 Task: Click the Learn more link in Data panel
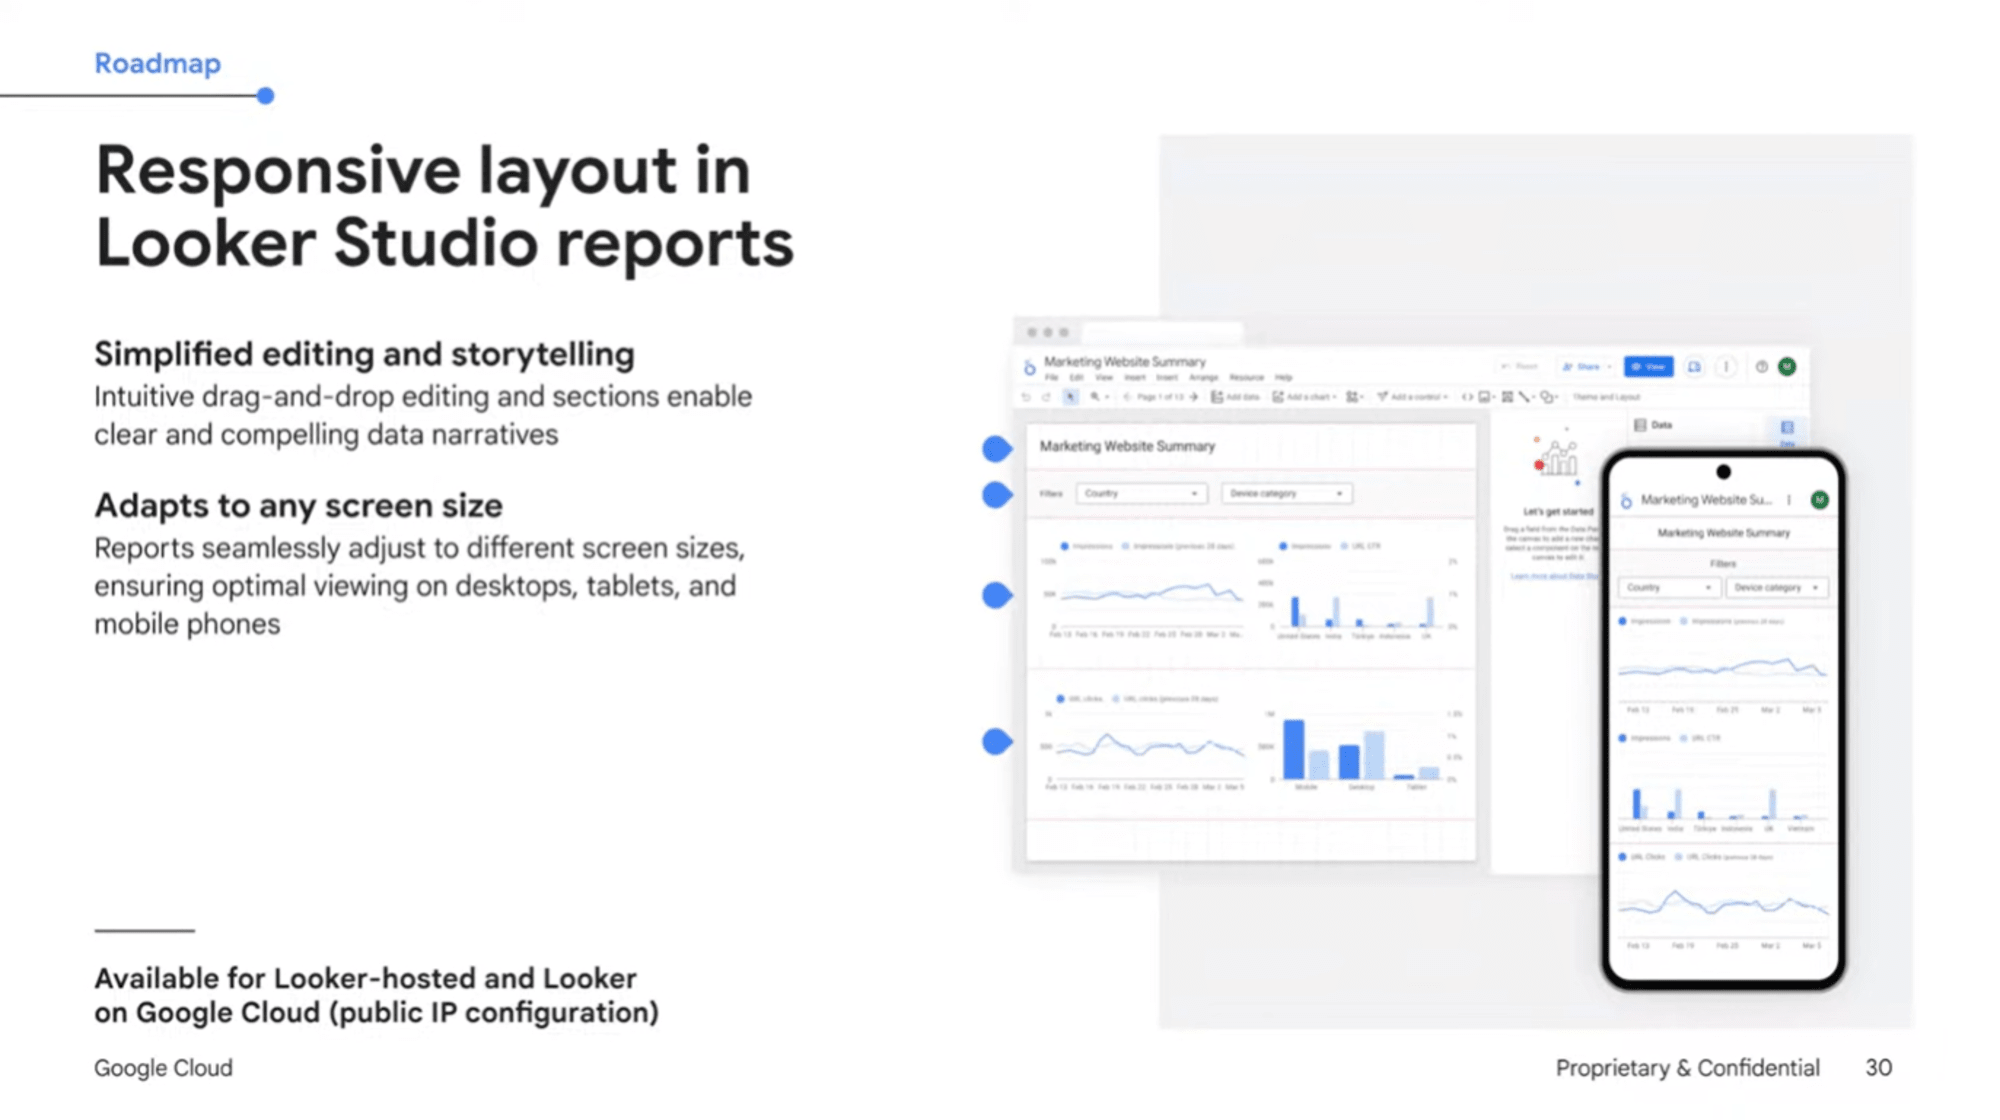(x=1553, y=577)
